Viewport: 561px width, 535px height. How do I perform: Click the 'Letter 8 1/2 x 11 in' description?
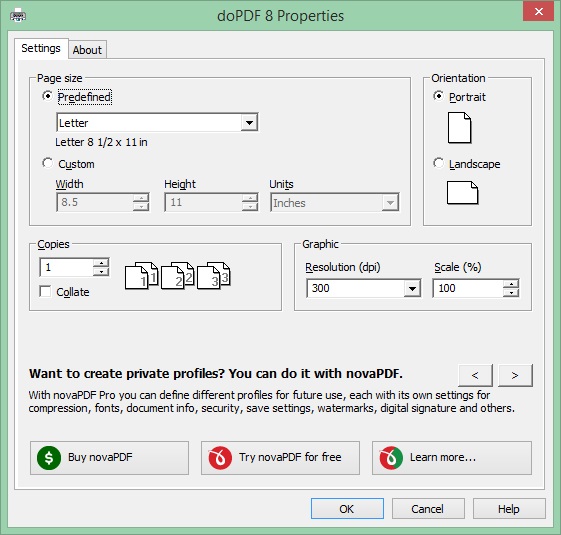tap(101, 142)
